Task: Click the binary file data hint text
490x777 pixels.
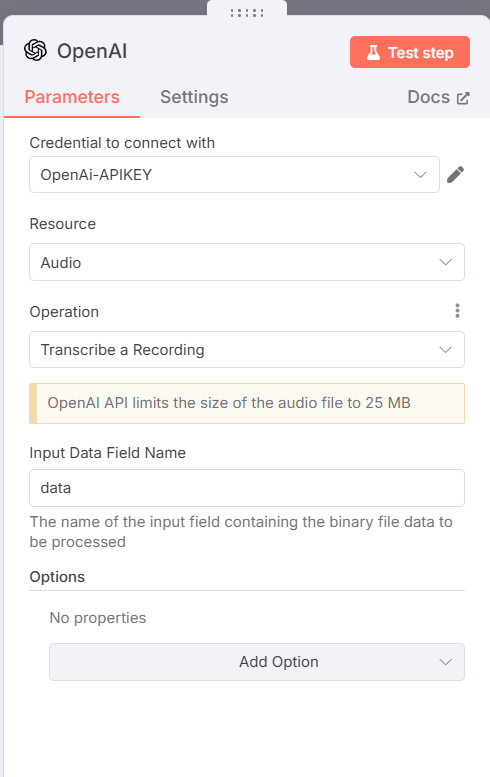Action: [241, 532]
